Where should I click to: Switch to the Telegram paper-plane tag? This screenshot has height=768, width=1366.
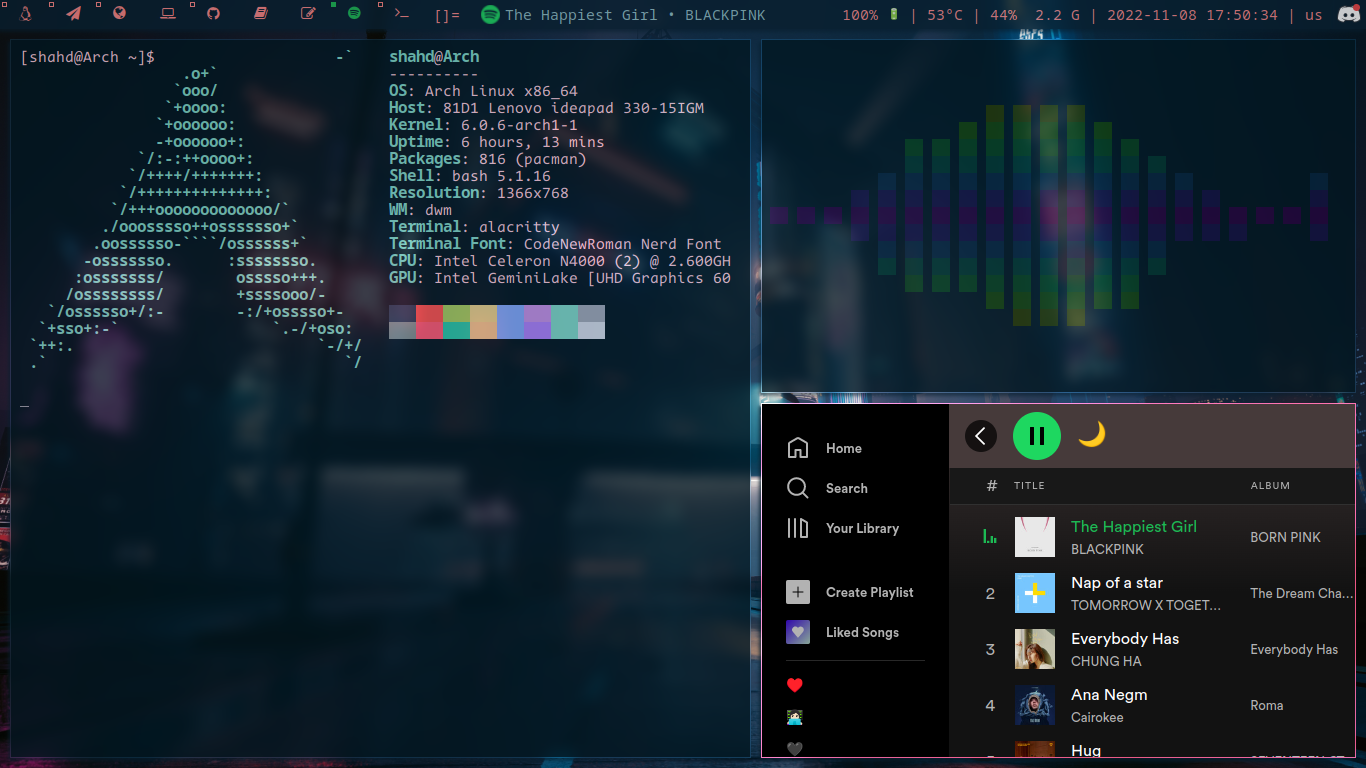click(x=73, y=14)
